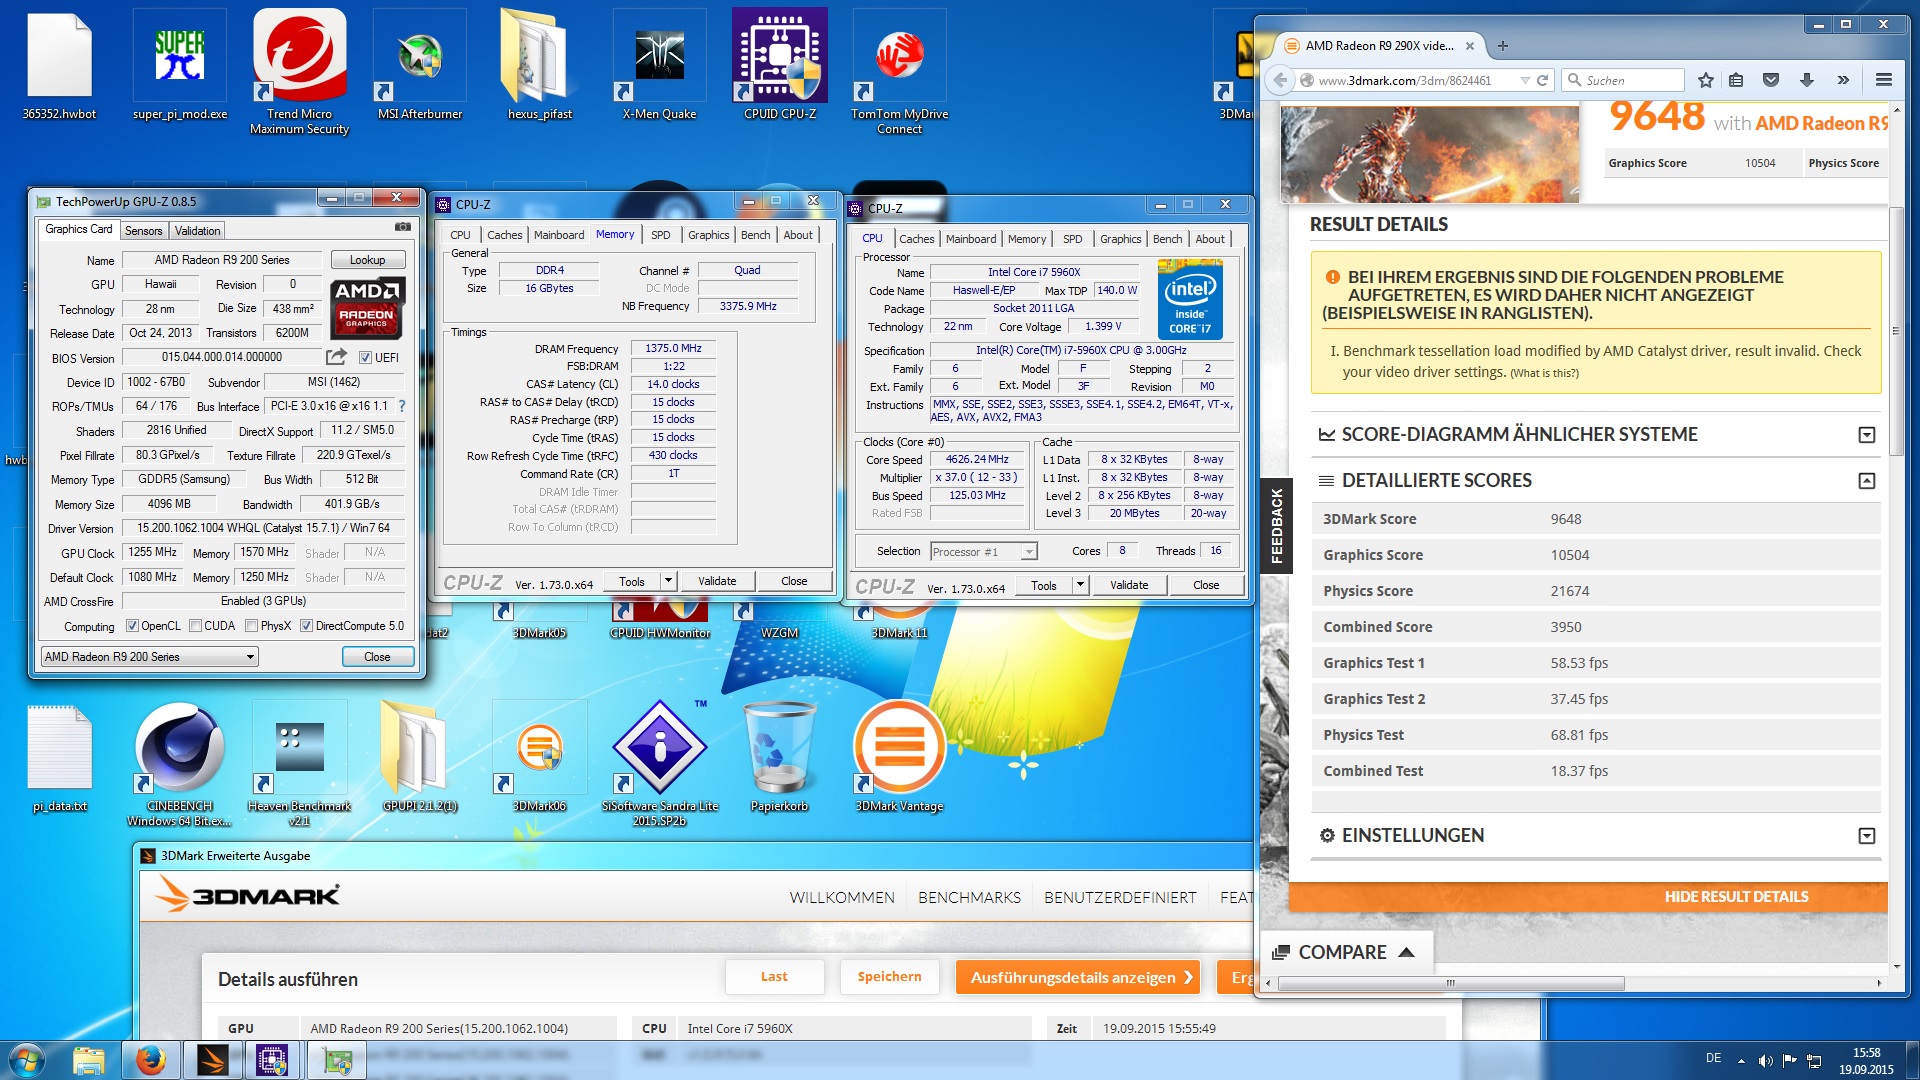Screen dimensions: 1920x1080
Task: Open the Processor #1 selection dropdown
Action: tap(983, 551)
